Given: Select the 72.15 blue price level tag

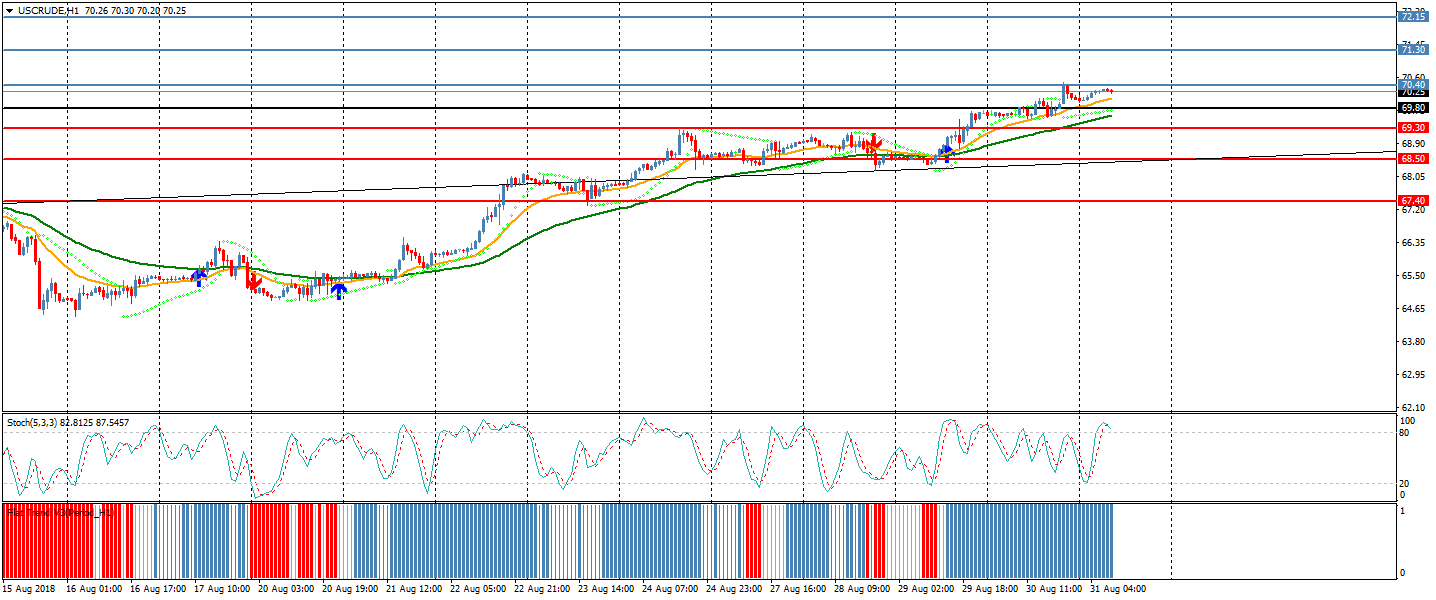Looking at the screenshot, I should pos(1413,17).
